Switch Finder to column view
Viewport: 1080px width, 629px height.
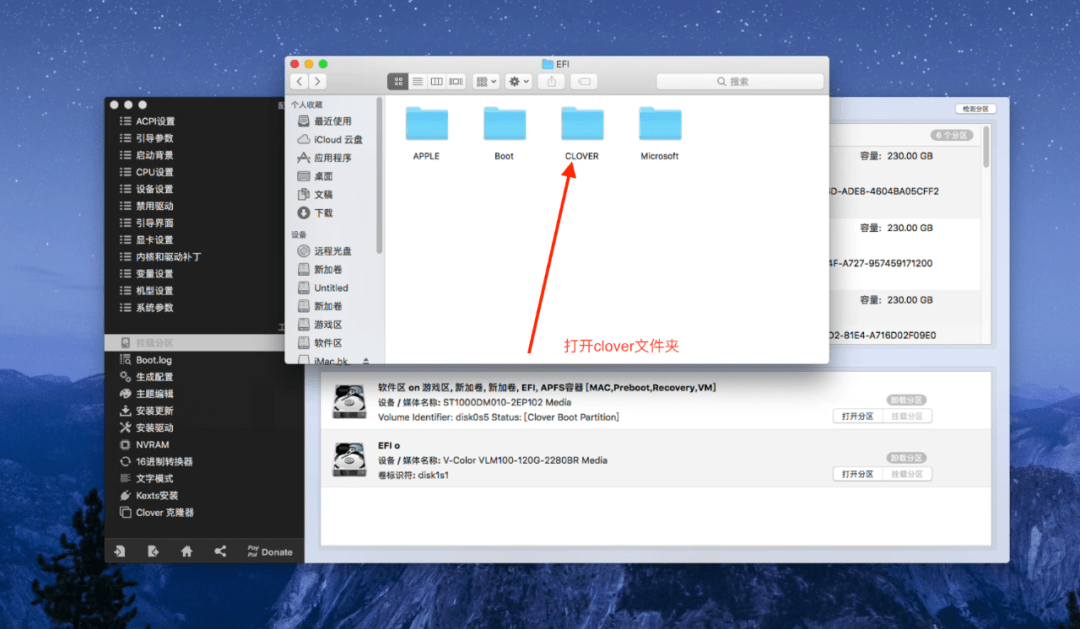pos(437,81)
